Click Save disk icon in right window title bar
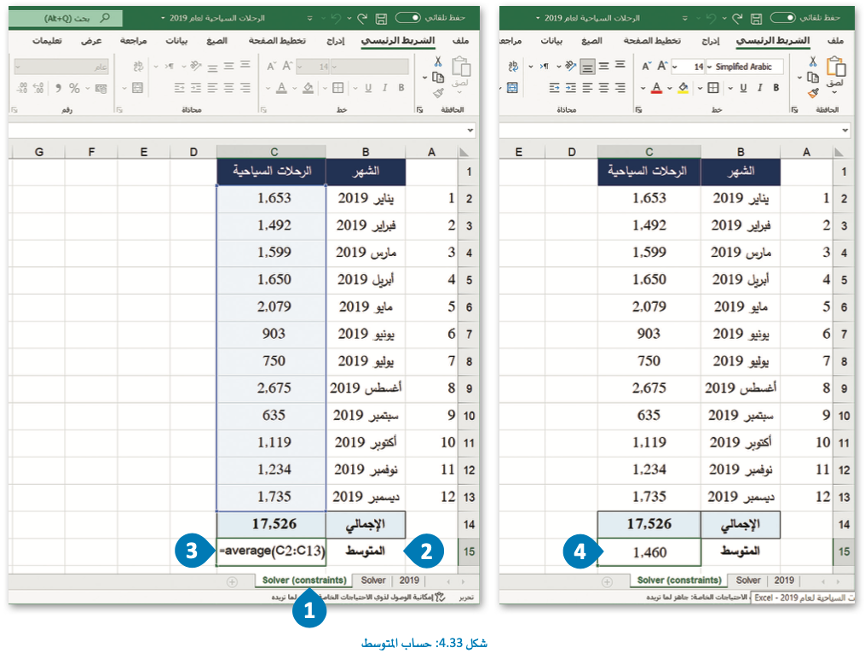 756,18
